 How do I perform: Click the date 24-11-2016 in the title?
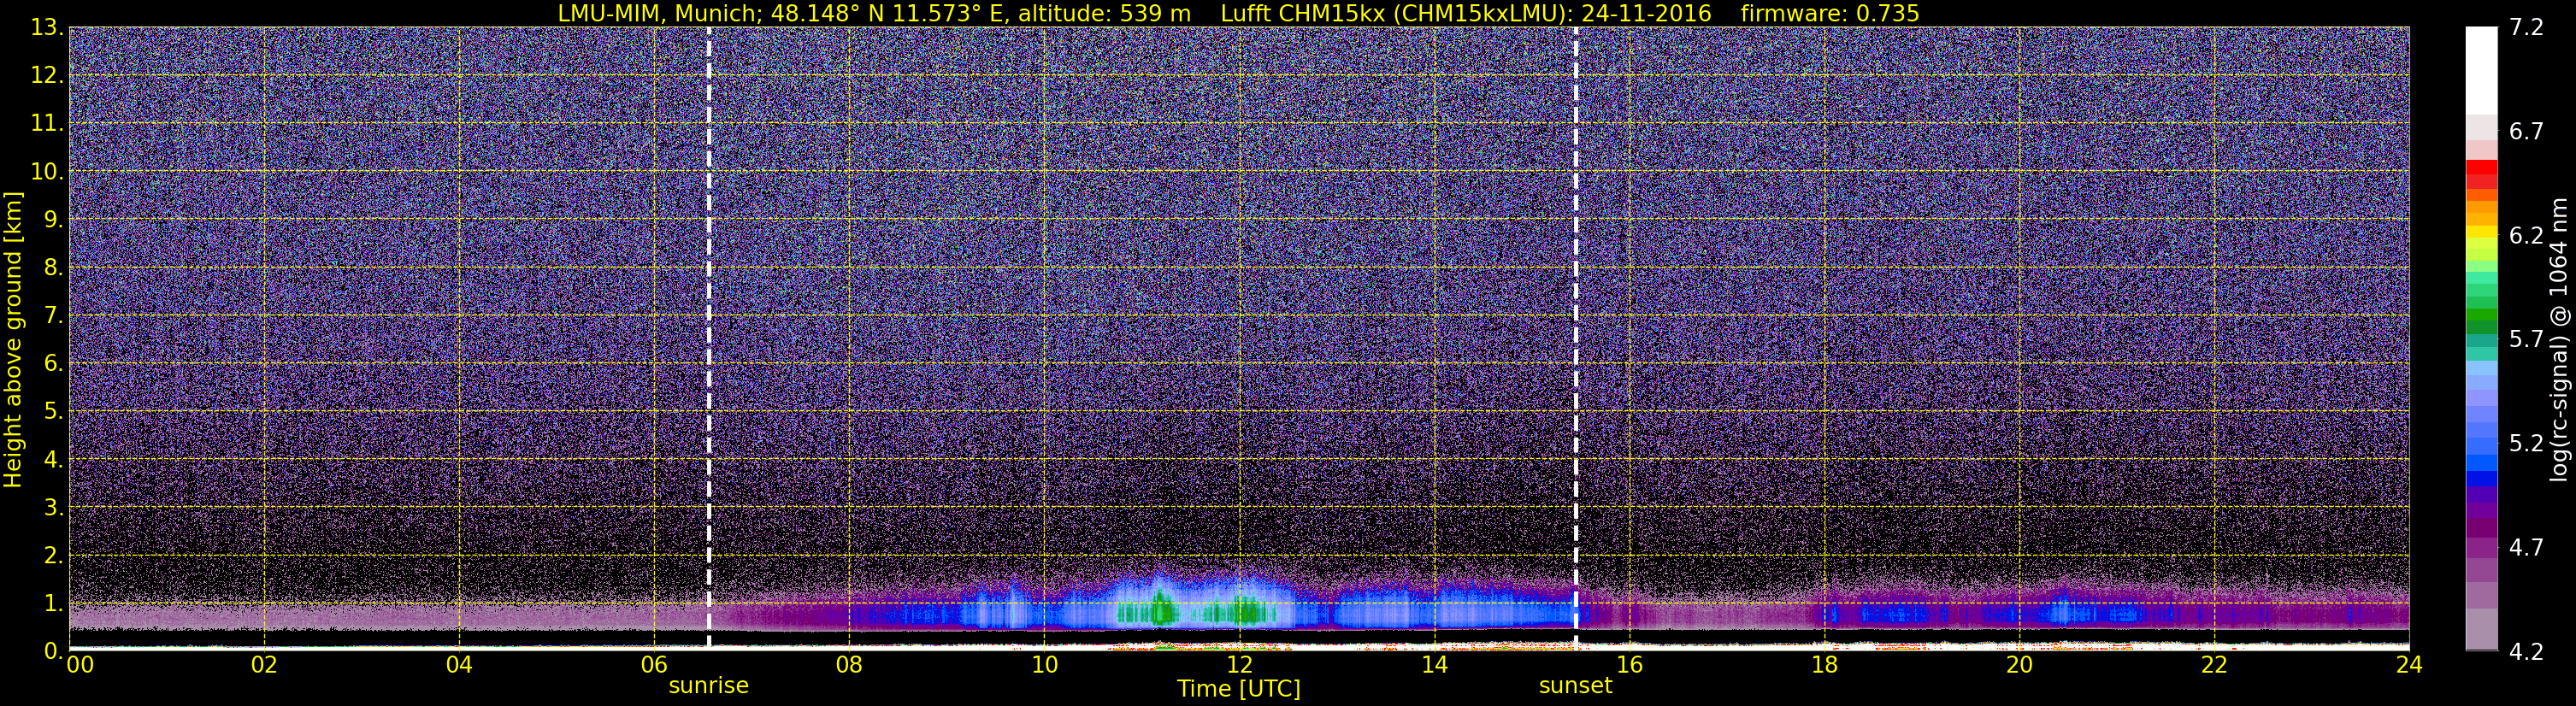tap(1646, 13)
